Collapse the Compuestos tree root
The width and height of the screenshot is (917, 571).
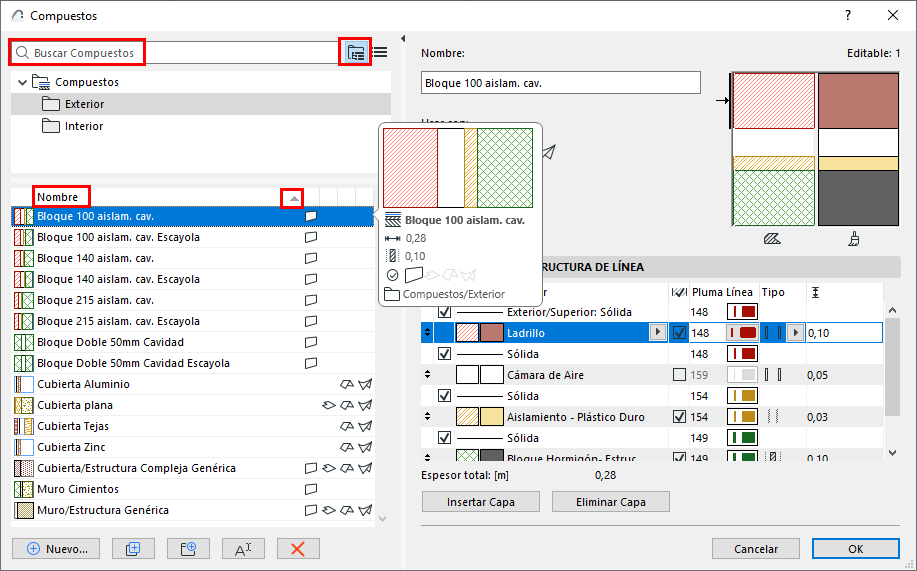[x=22, y=82]
